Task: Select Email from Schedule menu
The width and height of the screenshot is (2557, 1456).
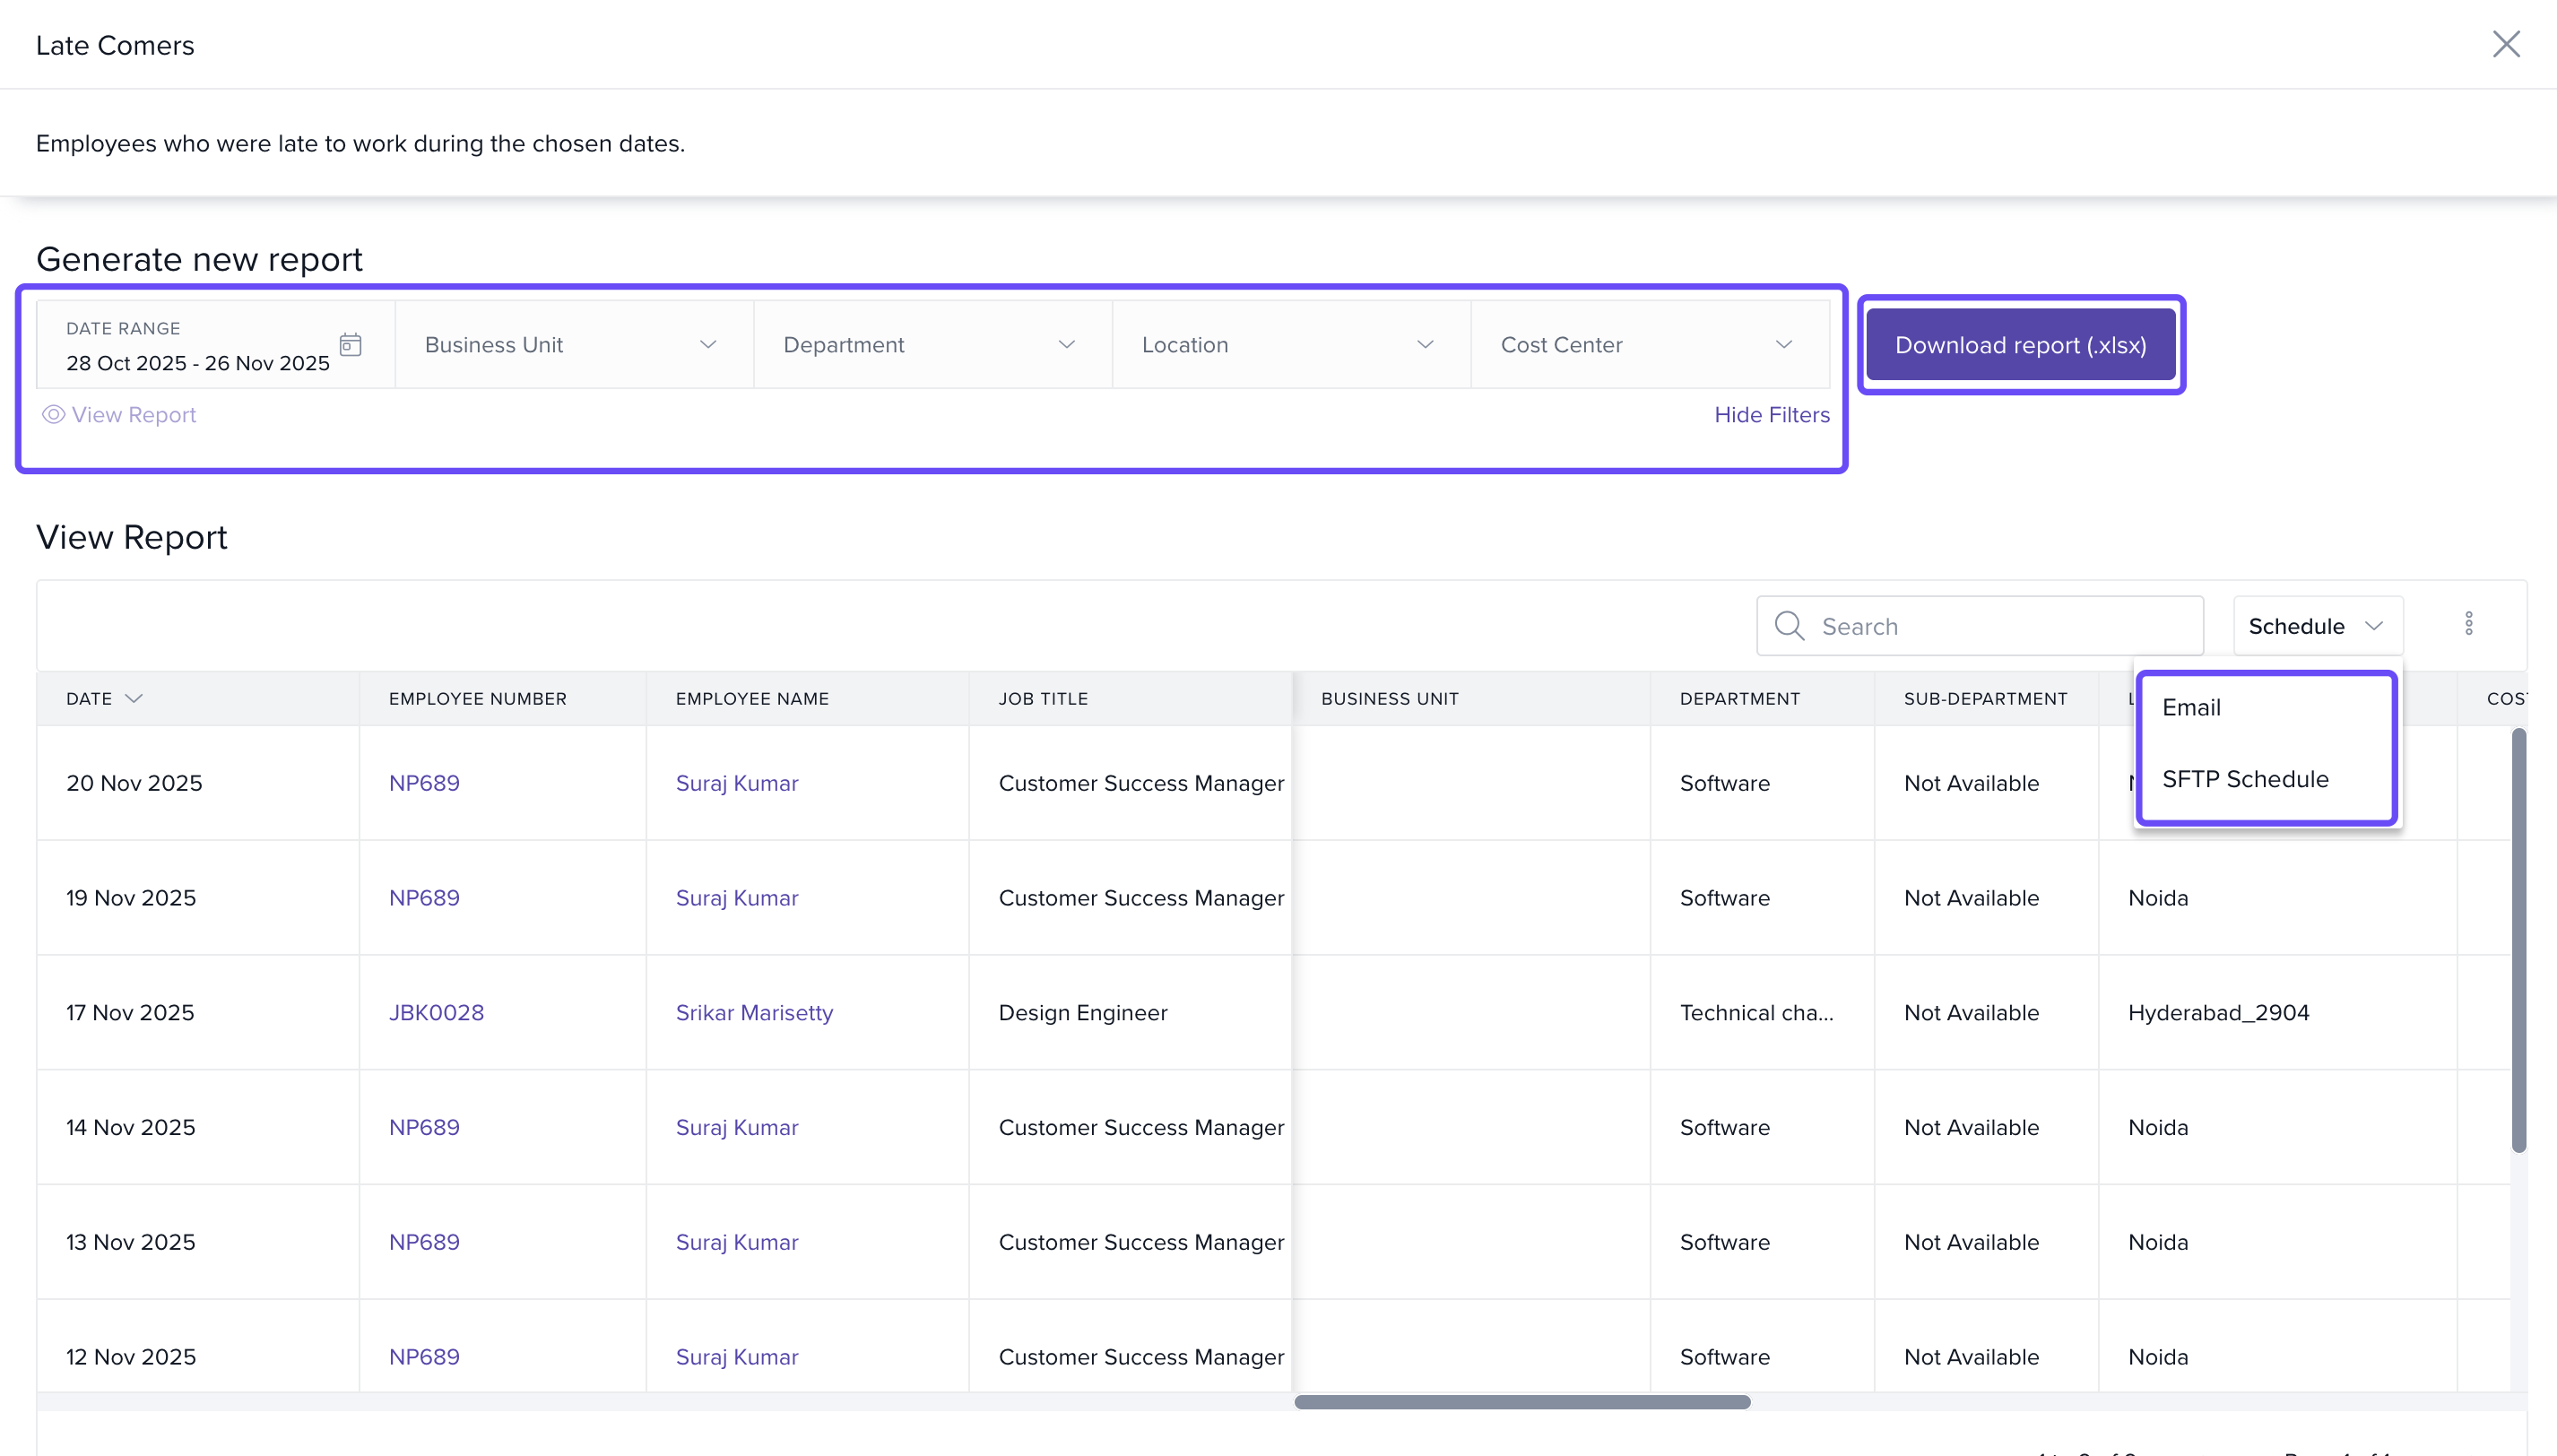Action: [2192, 707]
